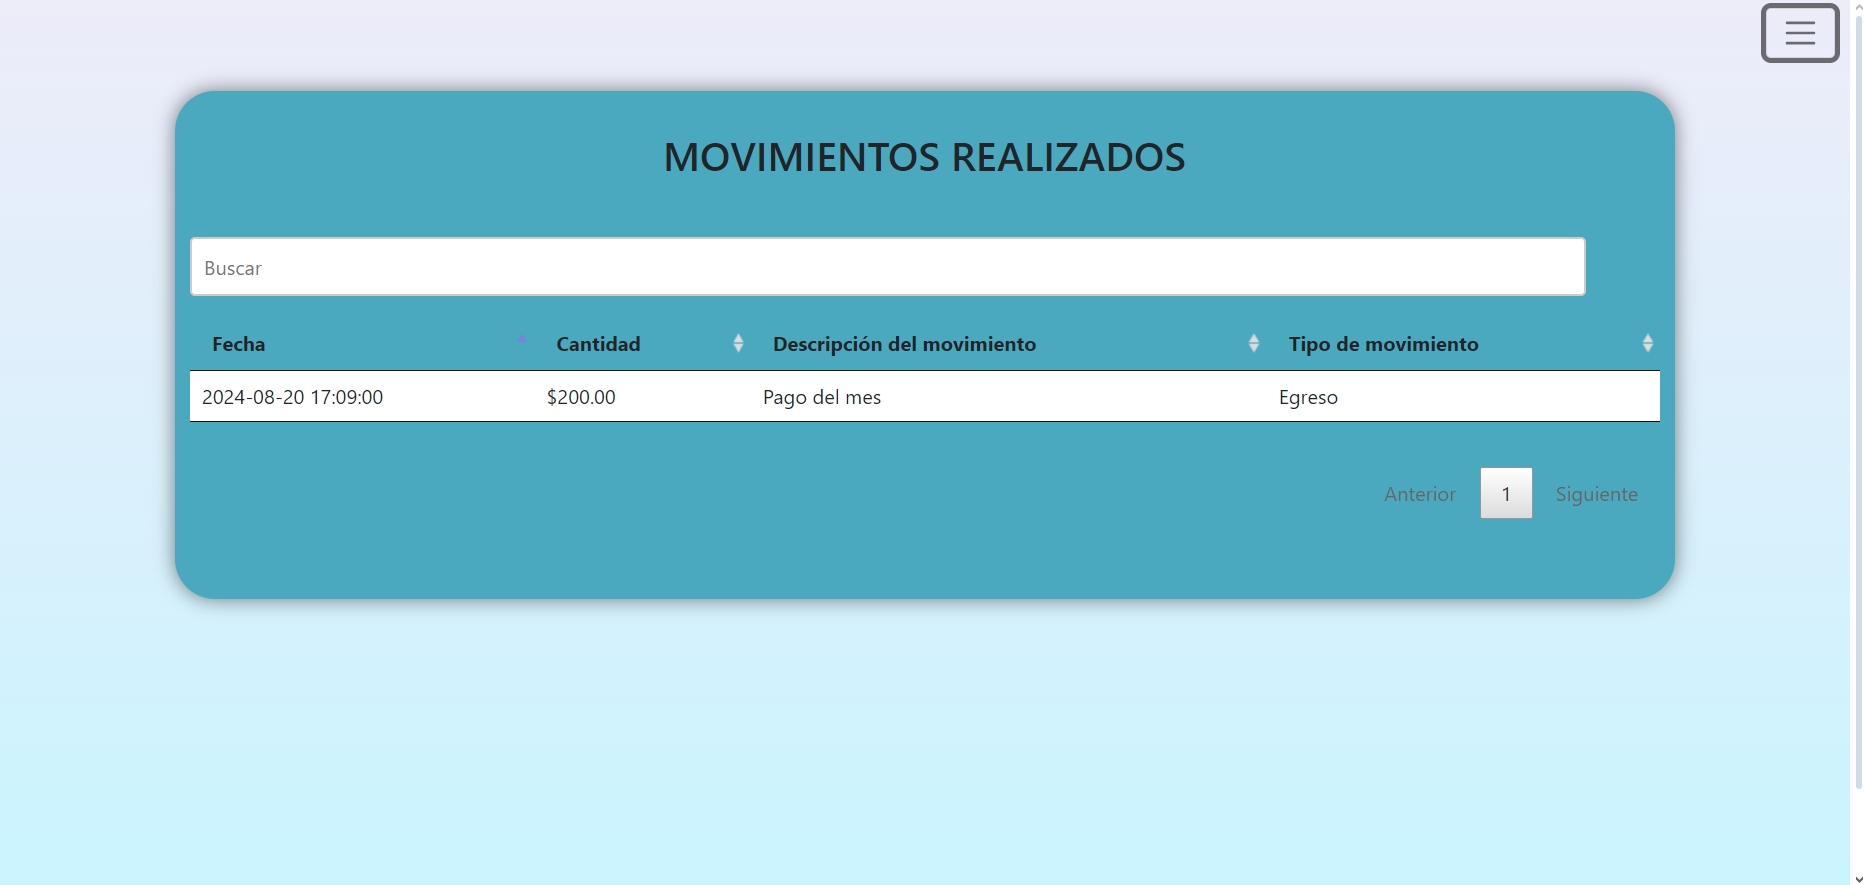1867x885 pixels.
Task: Click the Tipo de movimiento header label
Action: point(1383,344)
